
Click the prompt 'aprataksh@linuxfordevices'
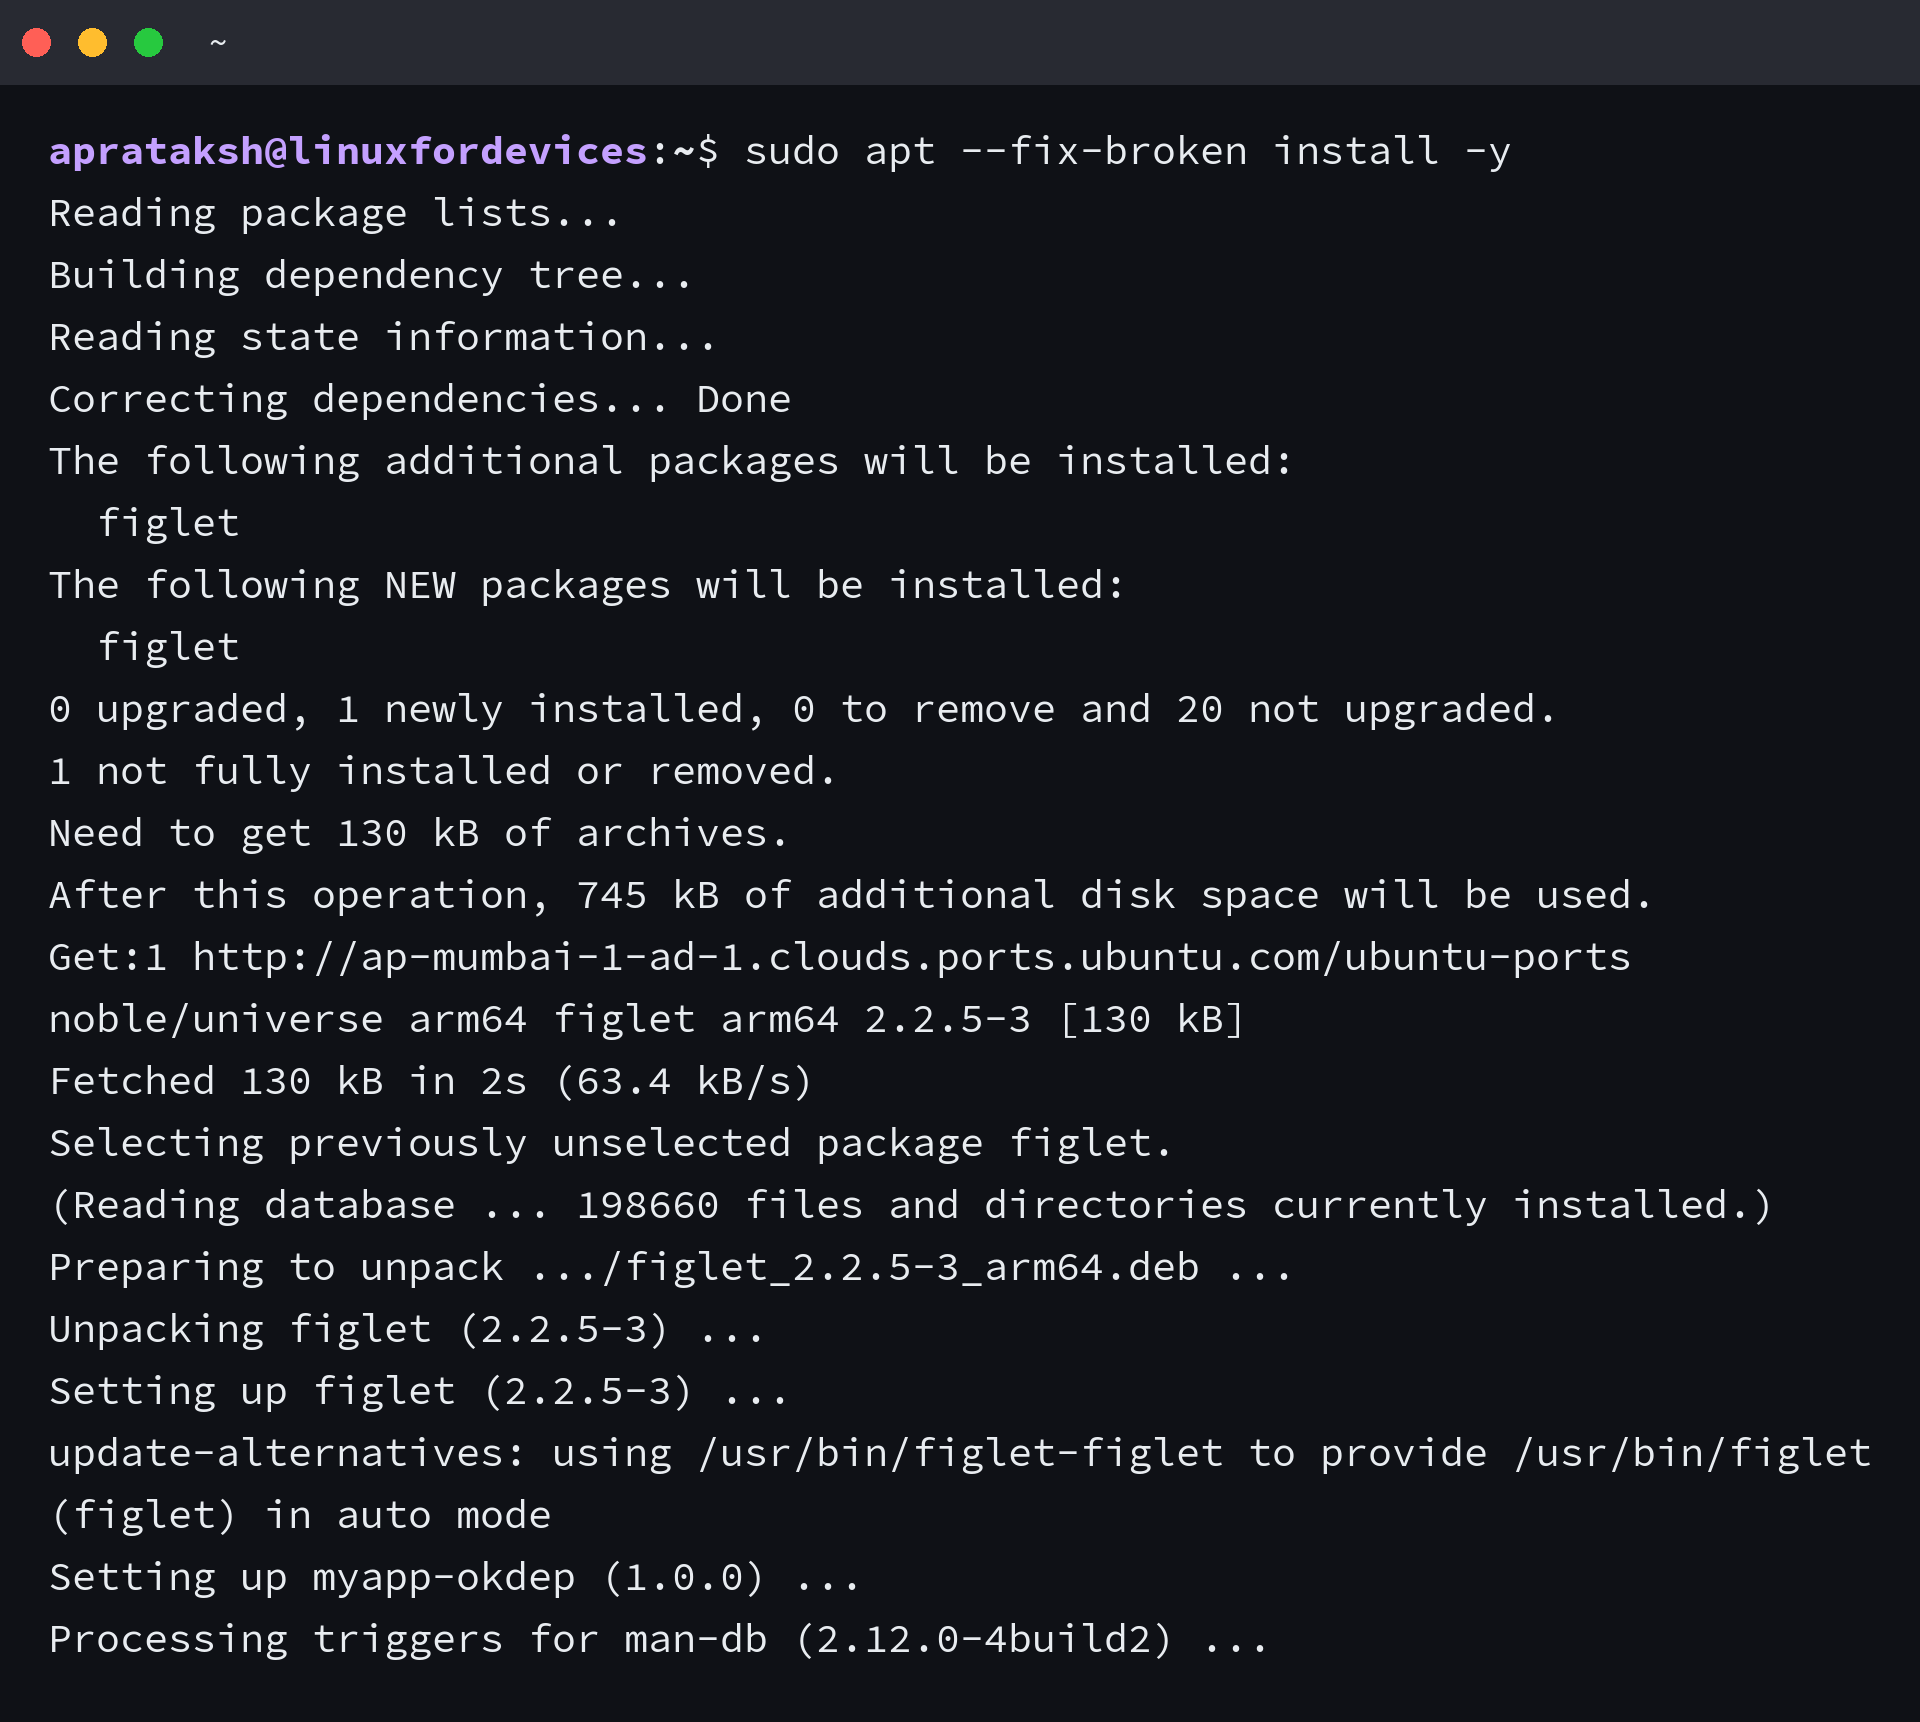pyautogui.click(x=348, y=151)
